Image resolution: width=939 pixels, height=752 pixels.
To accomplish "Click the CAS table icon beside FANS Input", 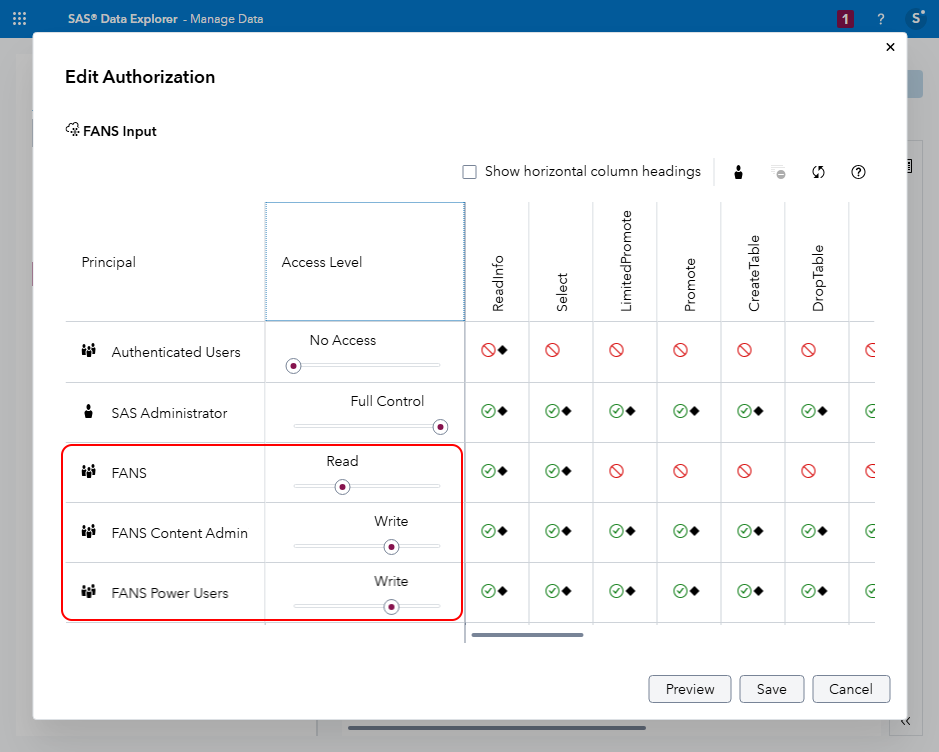I will point(72,129).
